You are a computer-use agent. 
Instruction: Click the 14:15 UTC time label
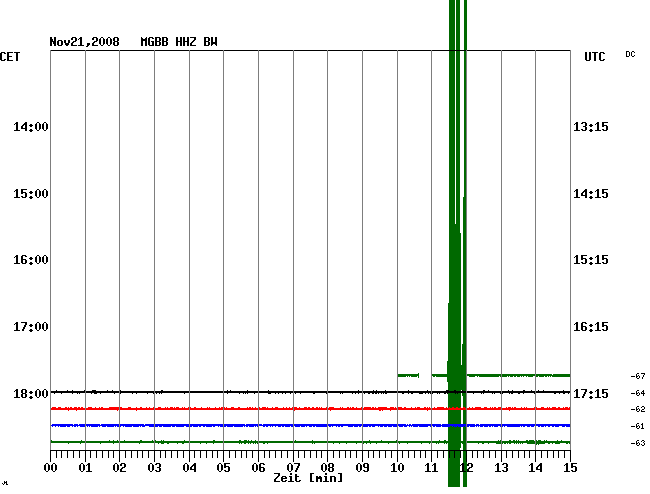click(591, 194)
